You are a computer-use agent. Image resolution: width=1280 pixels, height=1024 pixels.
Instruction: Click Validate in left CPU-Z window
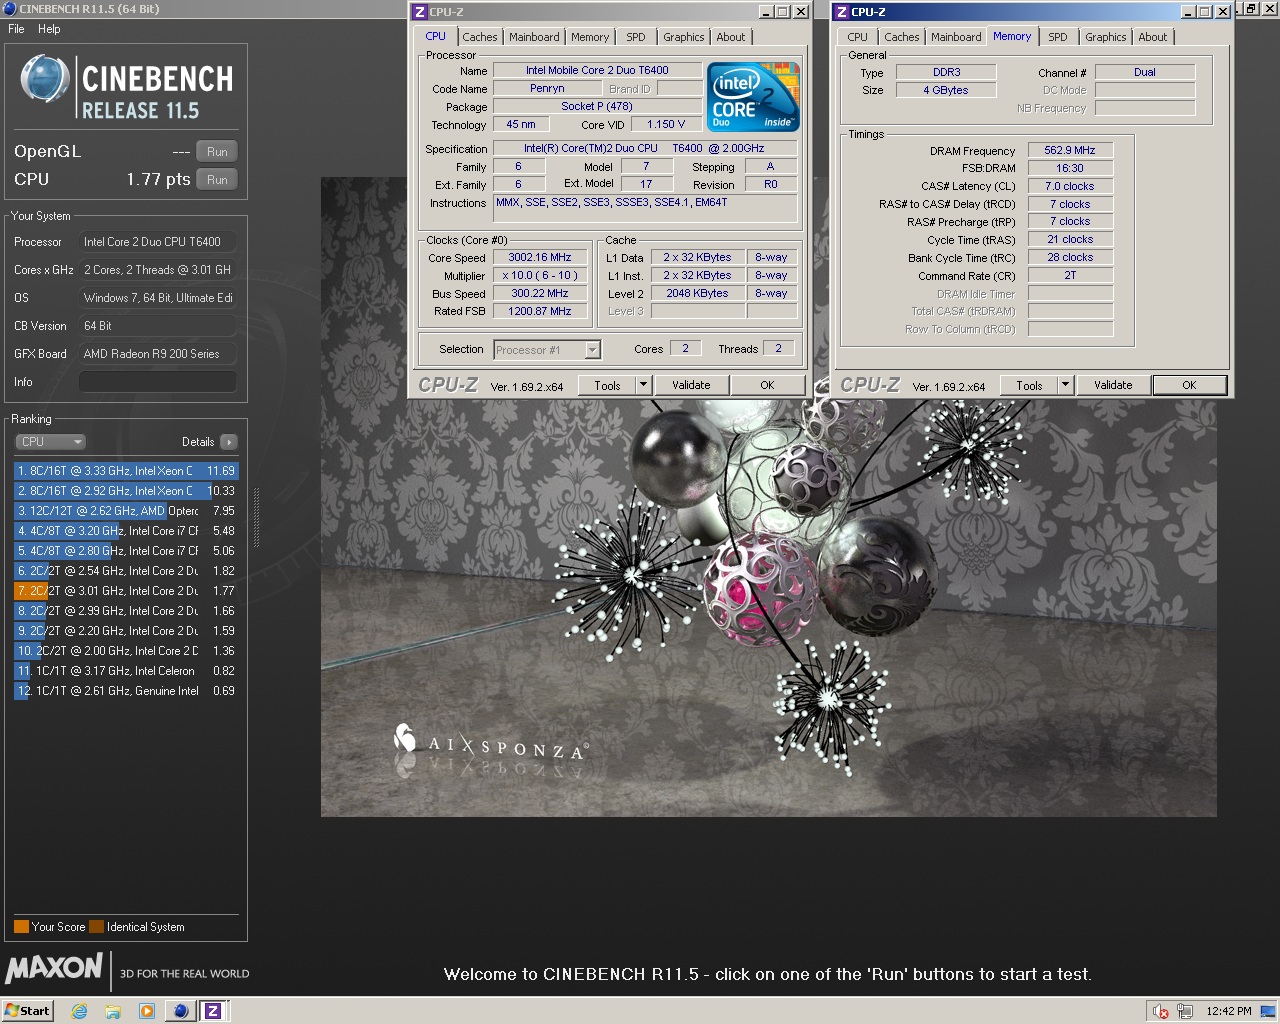coord(691,385)
